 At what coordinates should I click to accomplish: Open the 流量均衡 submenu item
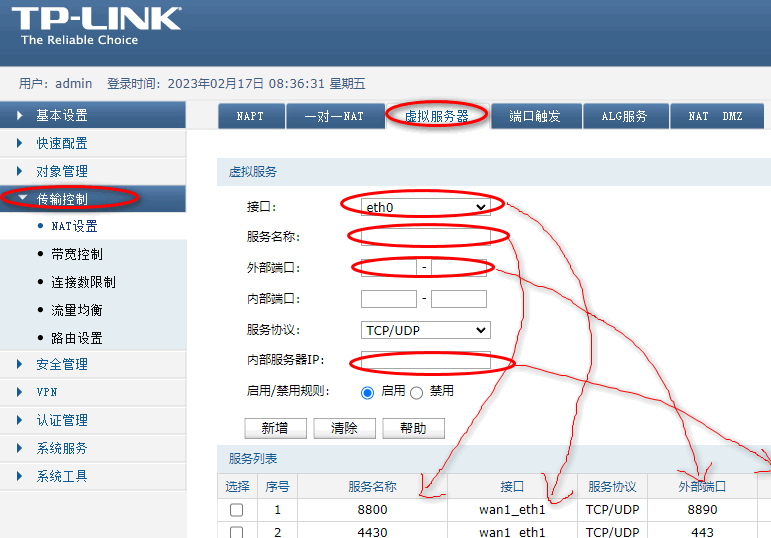pos(76,310)
